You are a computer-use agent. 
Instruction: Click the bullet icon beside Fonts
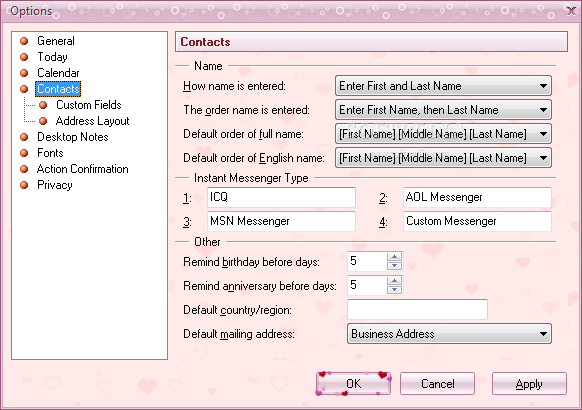click(x=24, y=153)
